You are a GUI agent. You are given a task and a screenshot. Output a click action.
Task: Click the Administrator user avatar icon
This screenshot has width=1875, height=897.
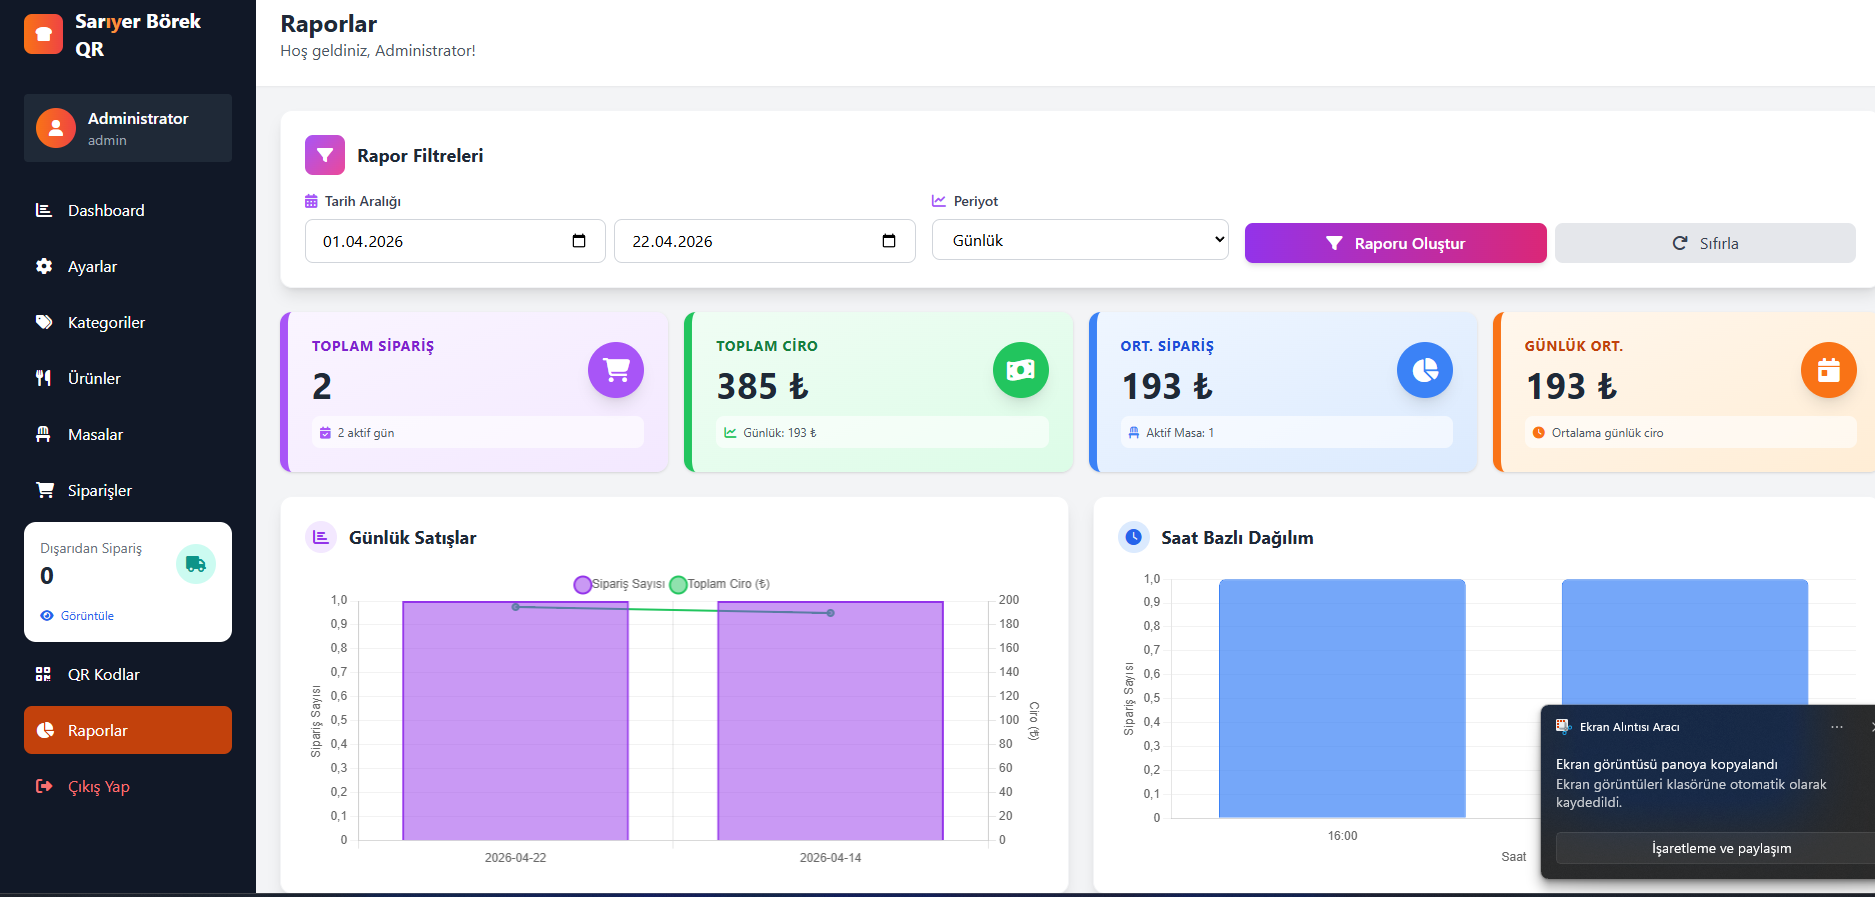tap(56, 128)
